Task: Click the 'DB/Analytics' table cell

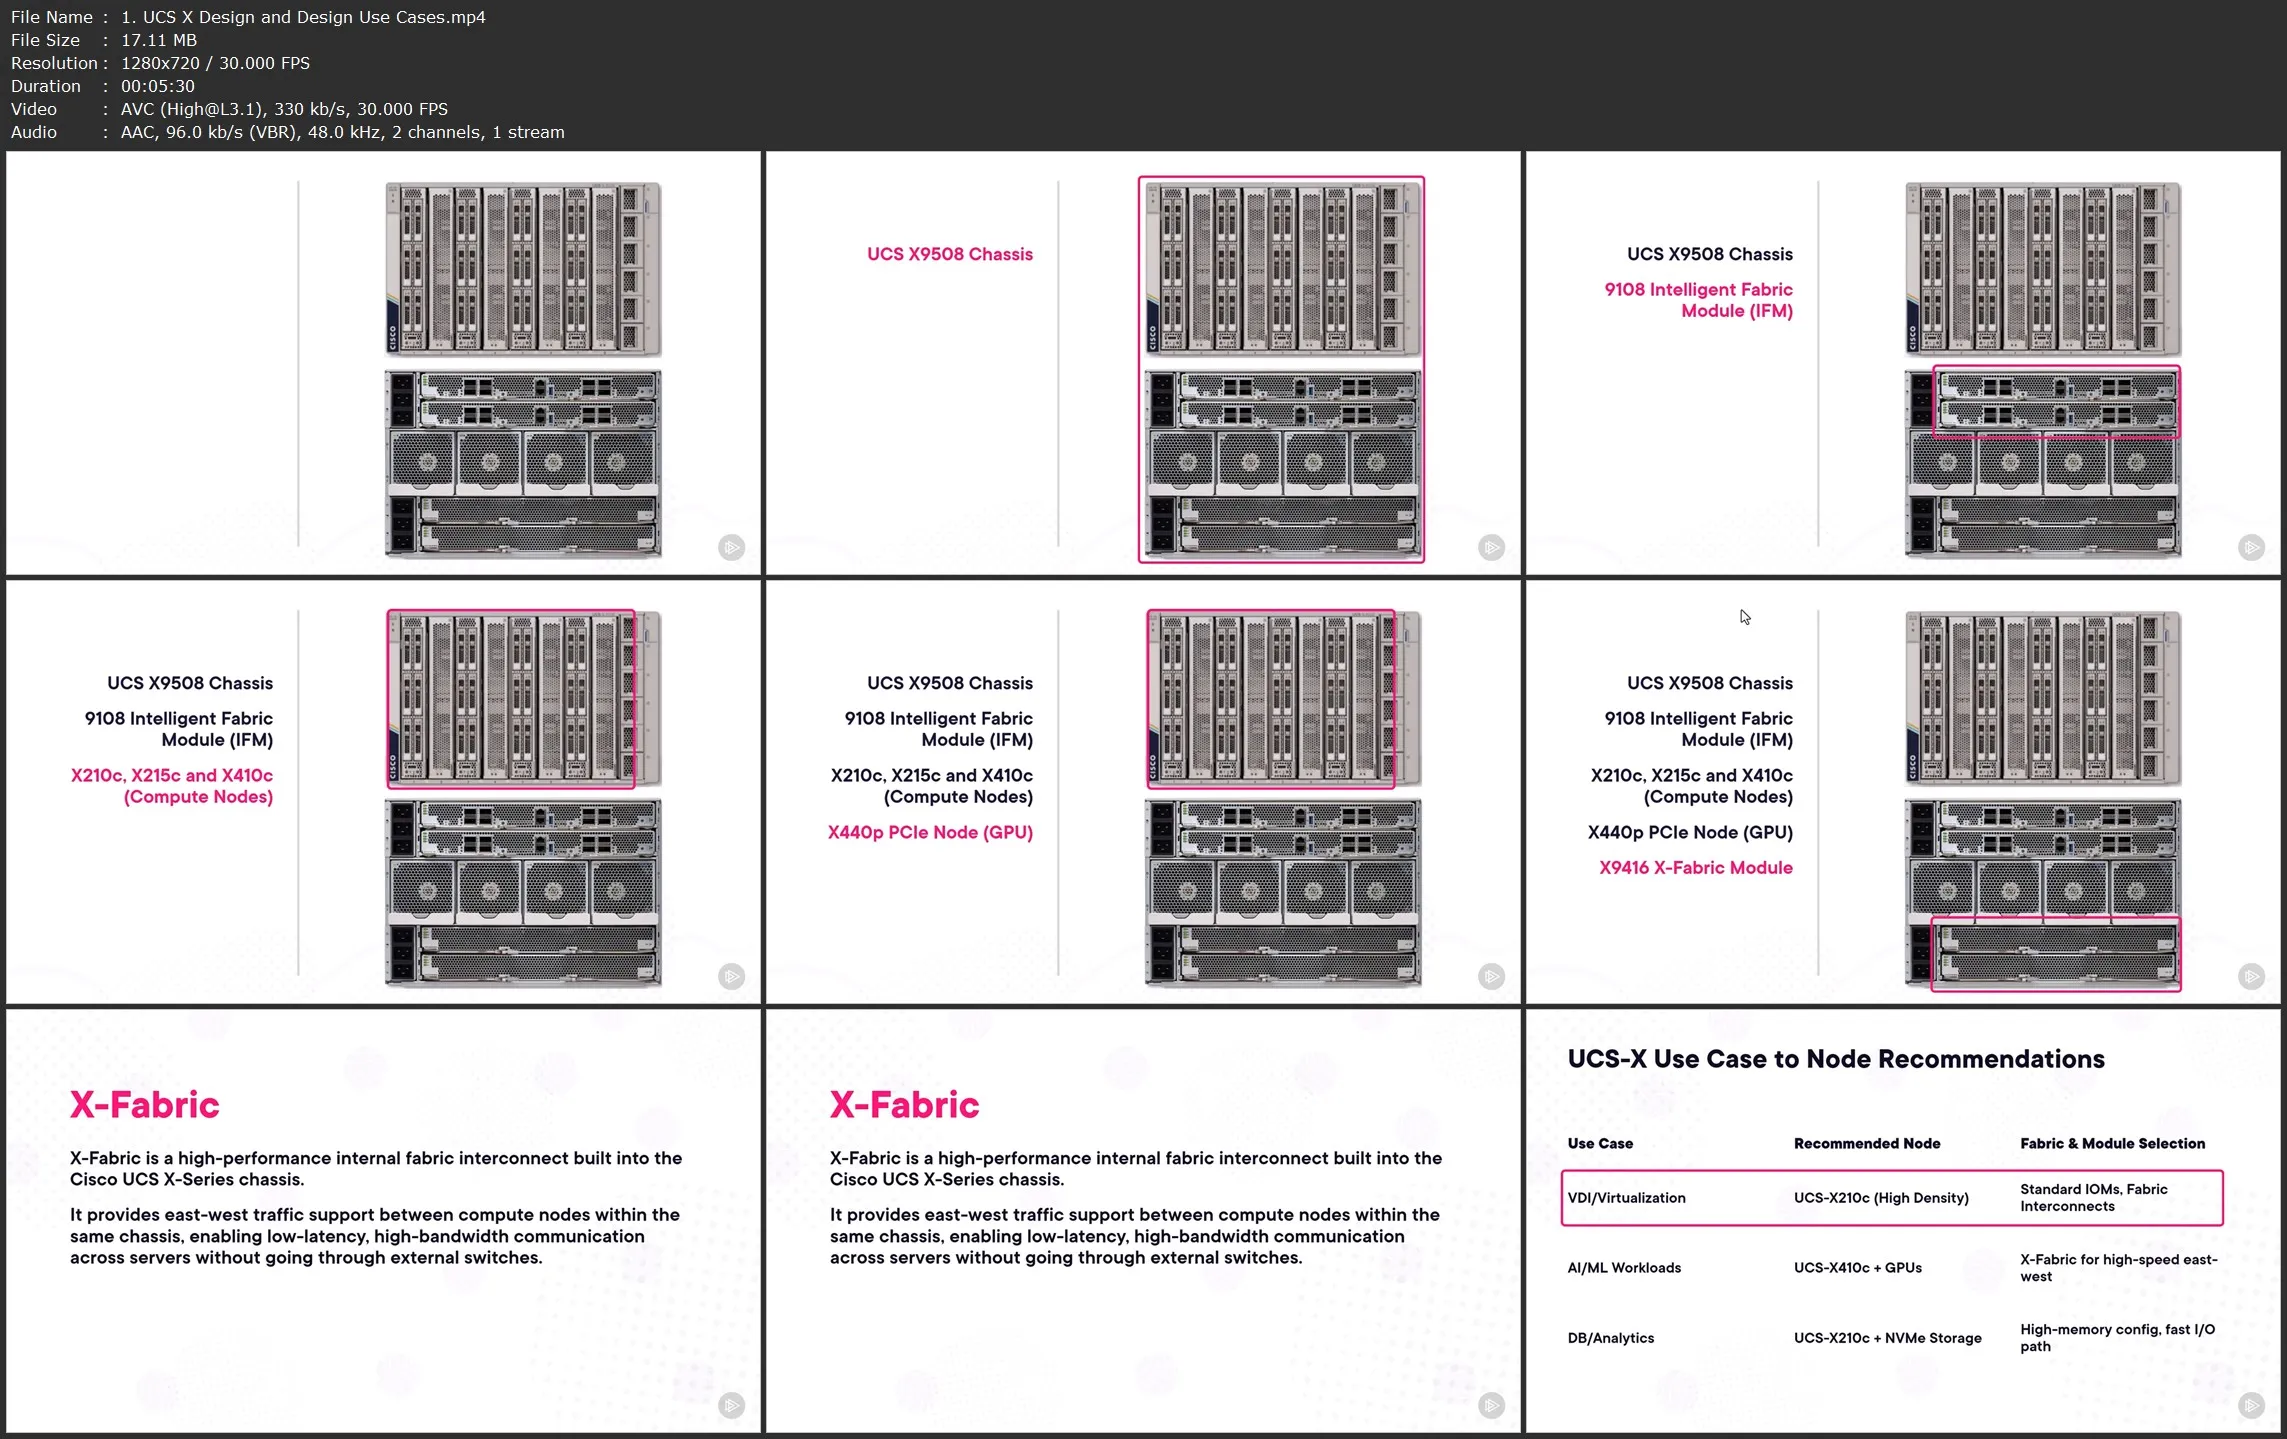Action: tap(1610, 1338)
